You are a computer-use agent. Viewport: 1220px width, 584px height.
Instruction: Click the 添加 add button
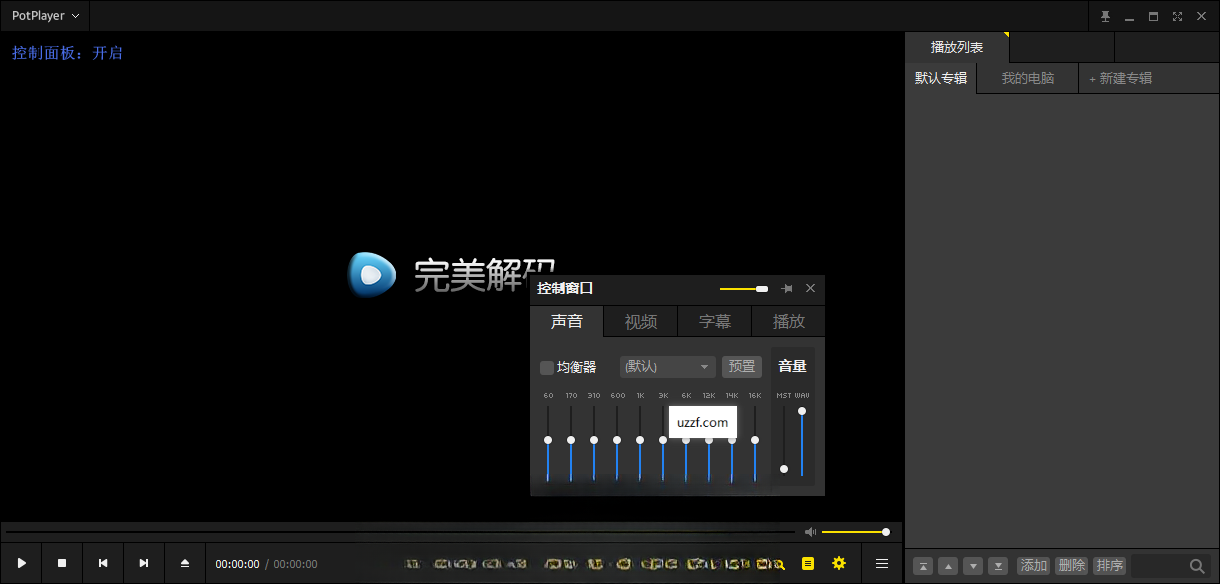pyautogui.click(x=1034, y=566)
